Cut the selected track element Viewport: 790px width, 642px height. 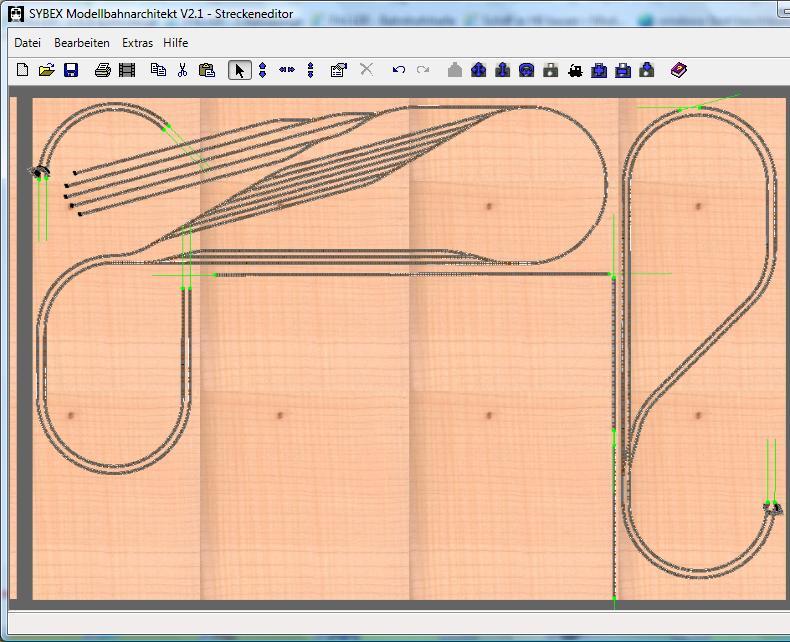point(182,70)
